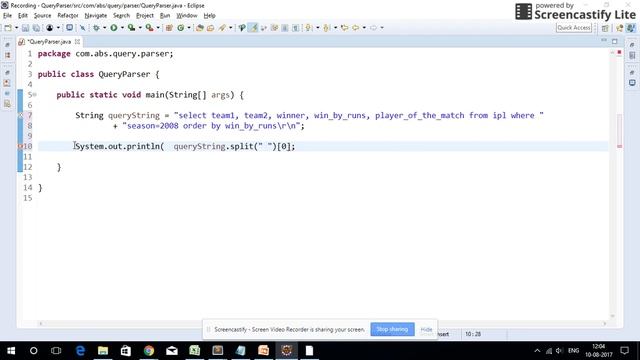Click the Save All toolbar icon

(36, 28)
